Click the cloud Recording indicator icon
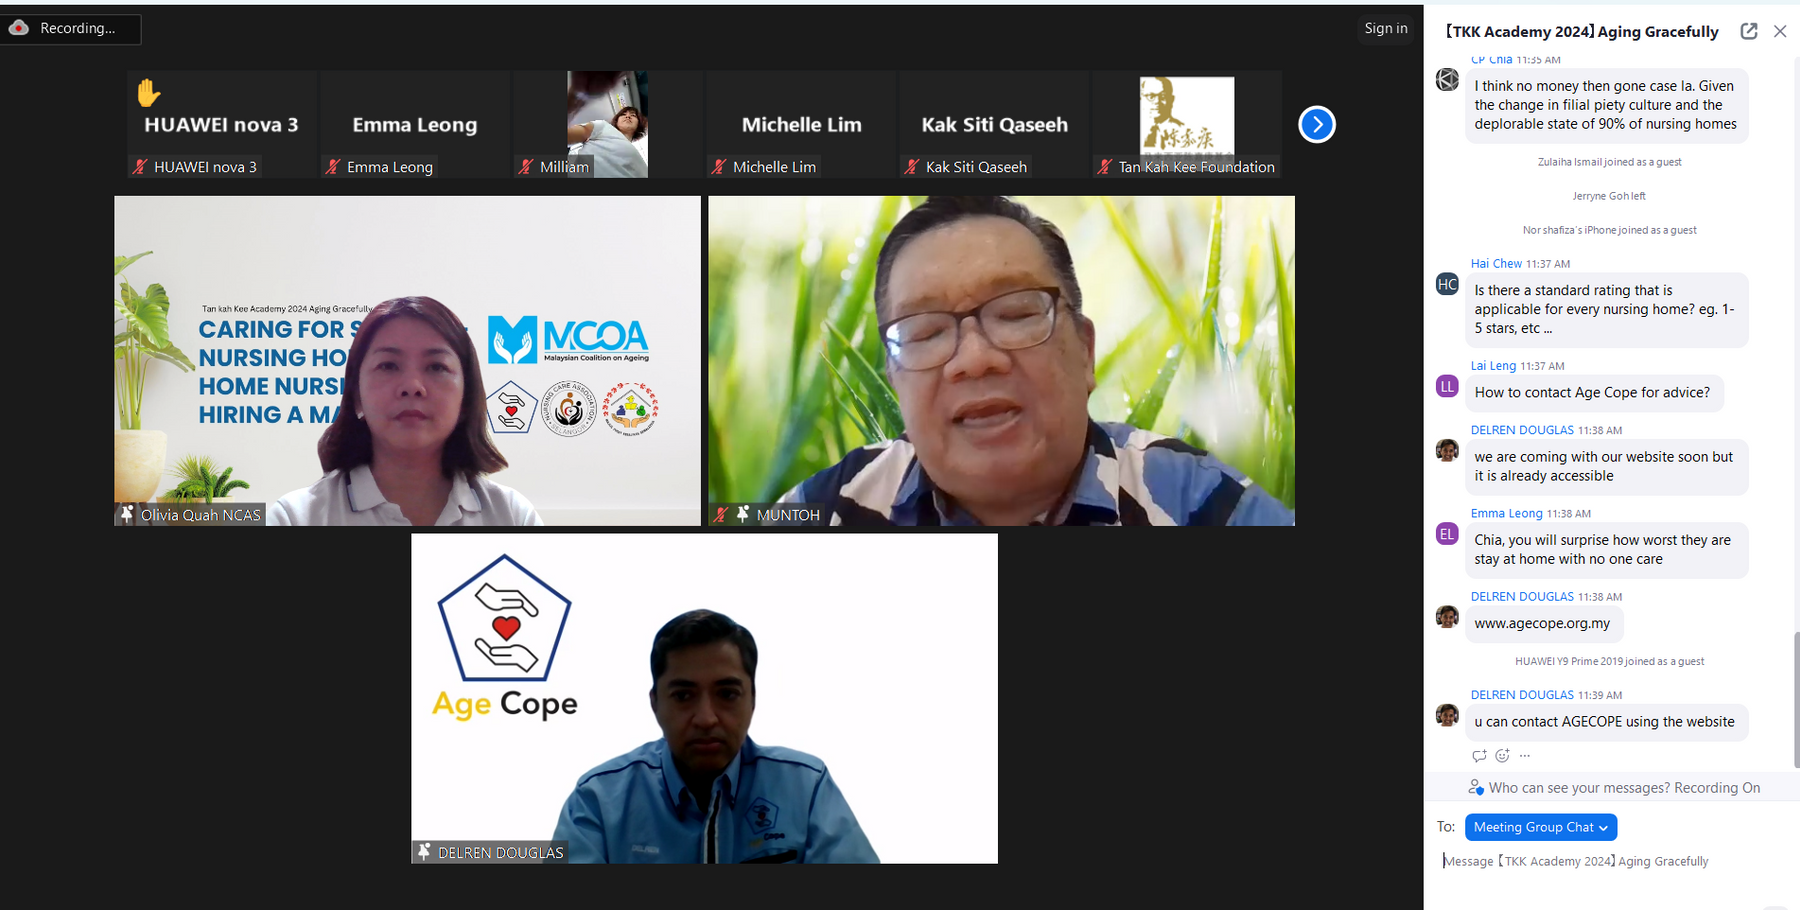 pyautogui.click(x=19, y=28)
